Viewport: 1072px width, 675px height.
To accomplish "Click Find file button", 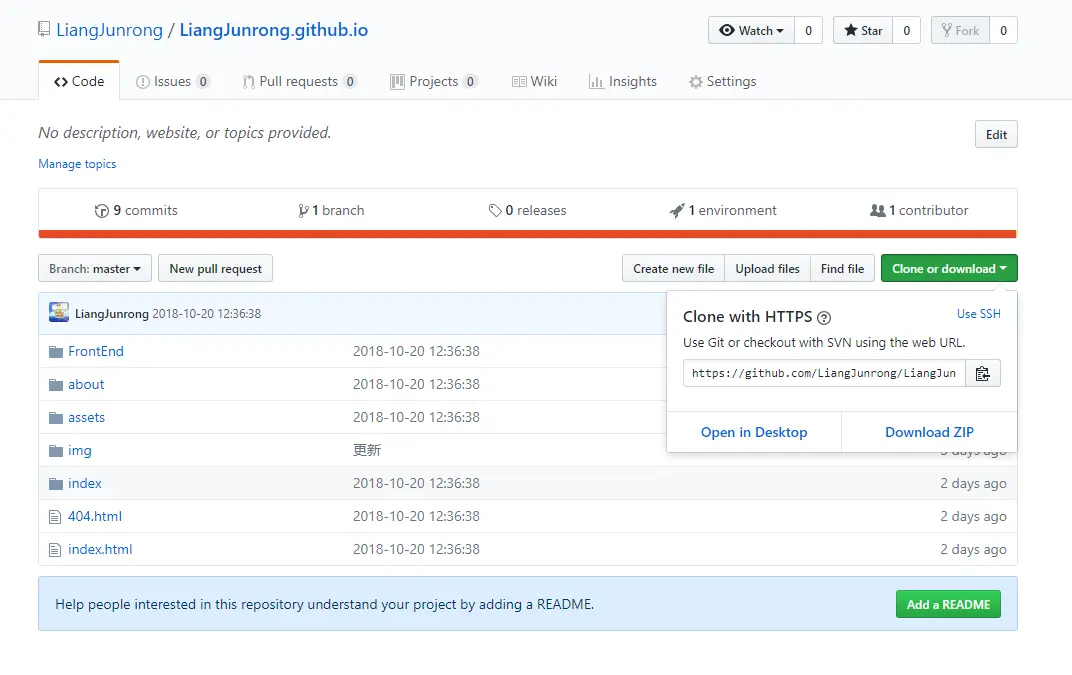I will pos(842,269).
